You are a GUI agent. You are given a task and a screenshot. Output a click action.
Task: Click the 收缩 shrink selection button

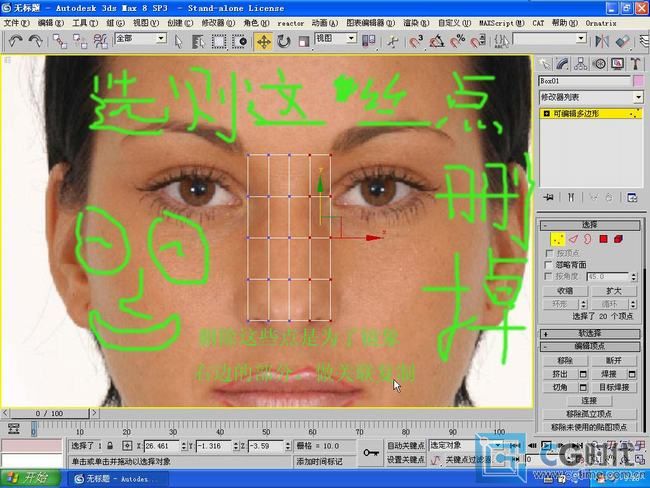[x=565, y=291]
